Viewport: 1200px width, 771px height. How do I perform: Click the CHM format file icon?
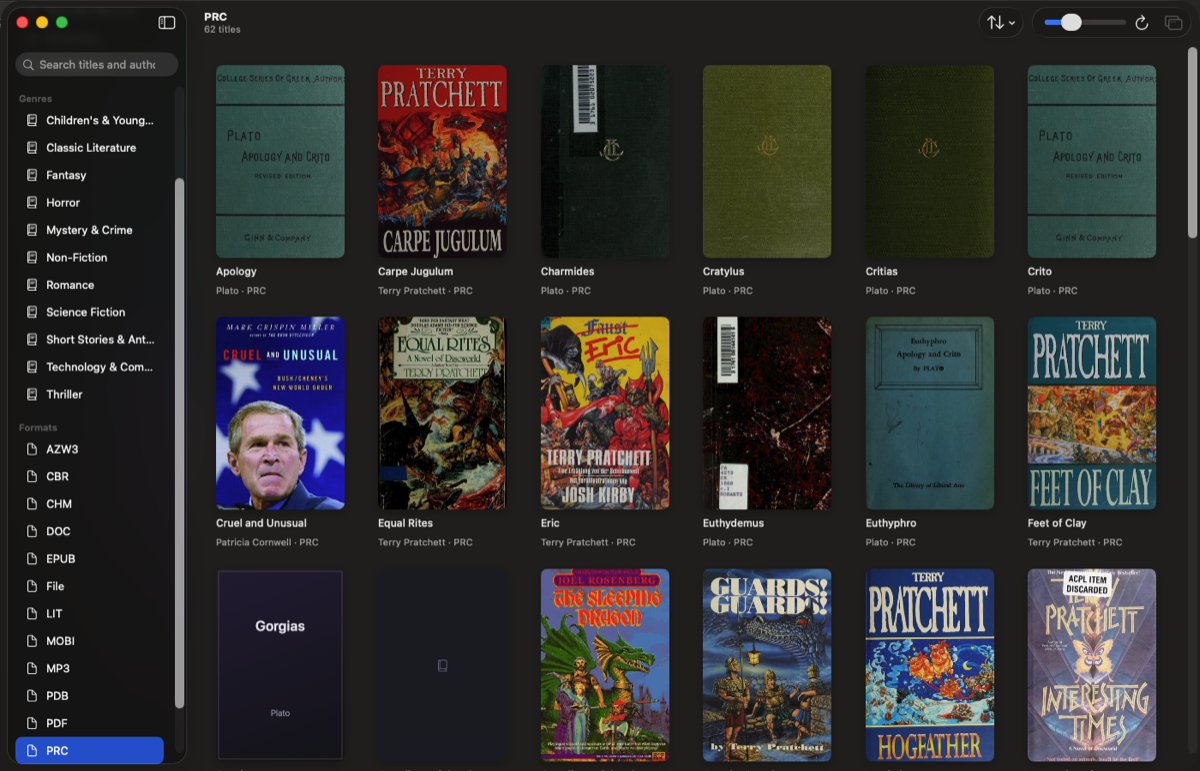click(31, 504)
